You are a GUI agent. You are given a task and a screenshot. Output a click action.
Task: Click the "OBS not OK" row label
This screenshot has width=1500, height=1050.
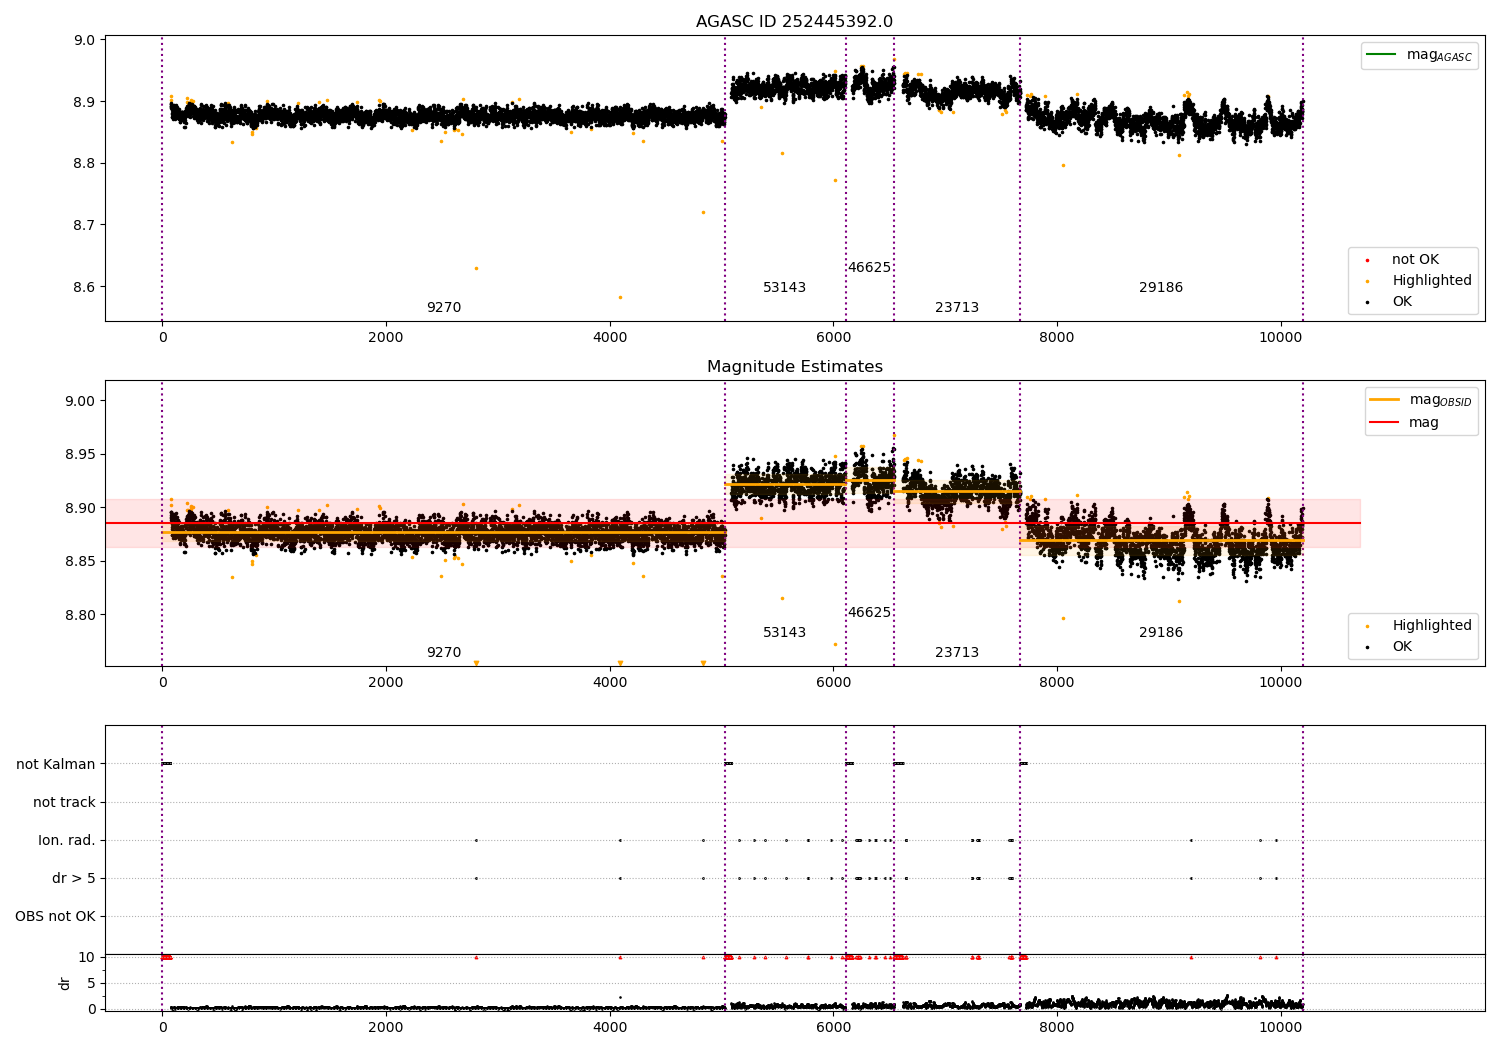tap(55, 916)
